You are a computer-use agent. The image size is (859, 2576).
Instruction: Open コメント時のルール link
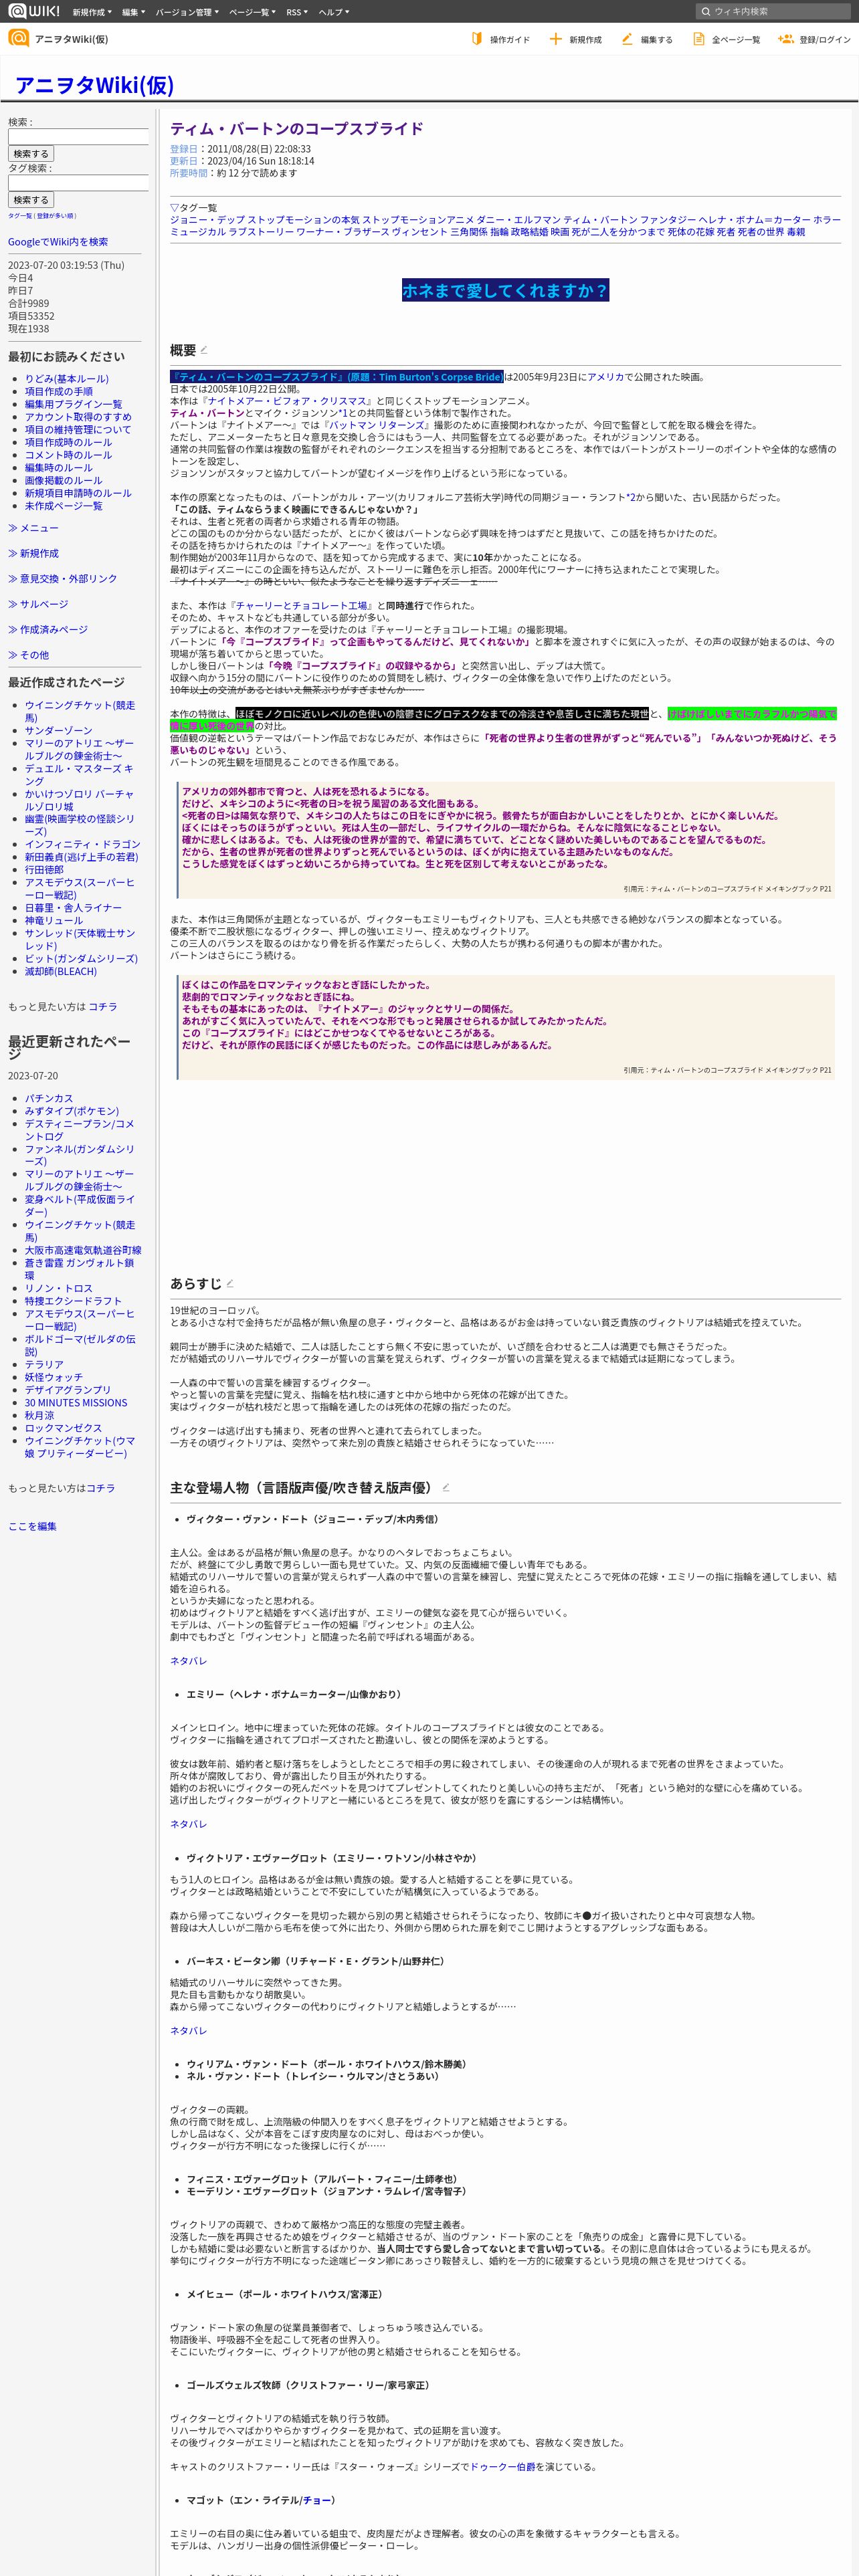68,455
